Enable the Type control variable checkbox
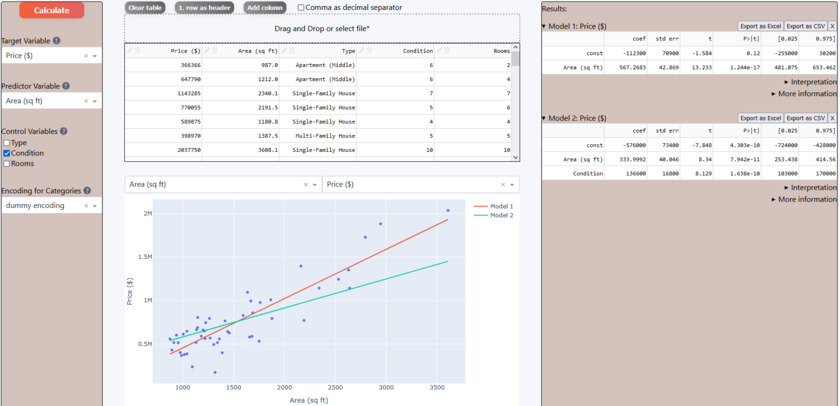 point(7,143)
